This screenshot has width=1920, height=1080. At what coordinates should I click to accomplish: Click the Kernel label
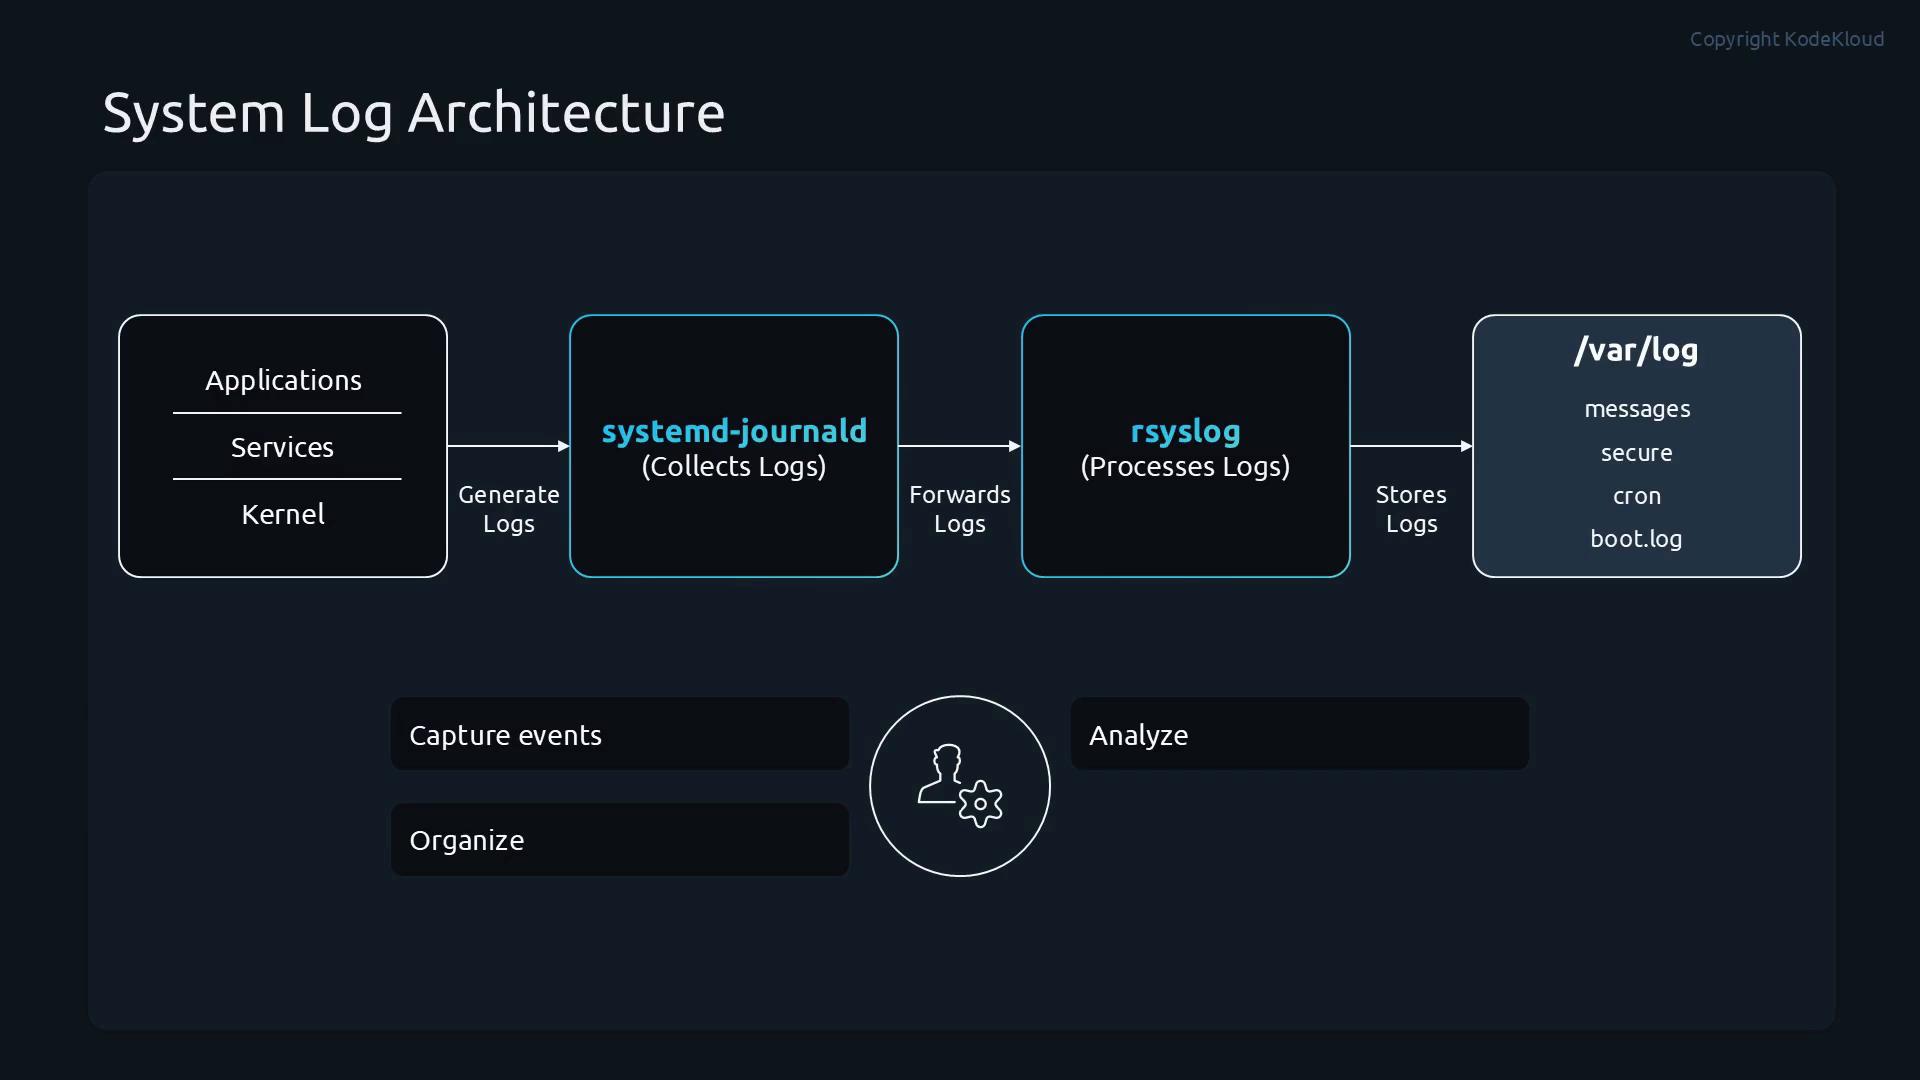[x=283, y=514]
